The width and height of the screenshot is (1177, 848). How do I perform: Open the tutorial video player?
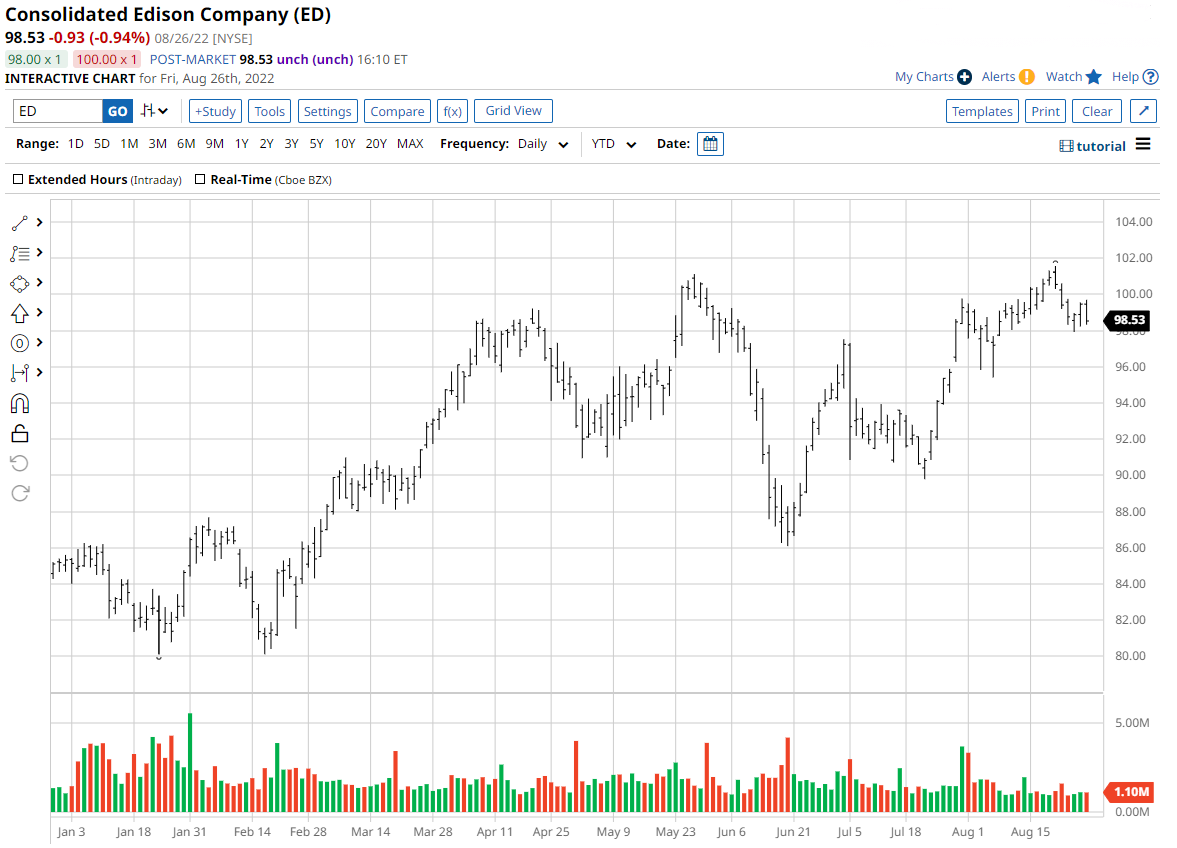[x=1095, y=146]
